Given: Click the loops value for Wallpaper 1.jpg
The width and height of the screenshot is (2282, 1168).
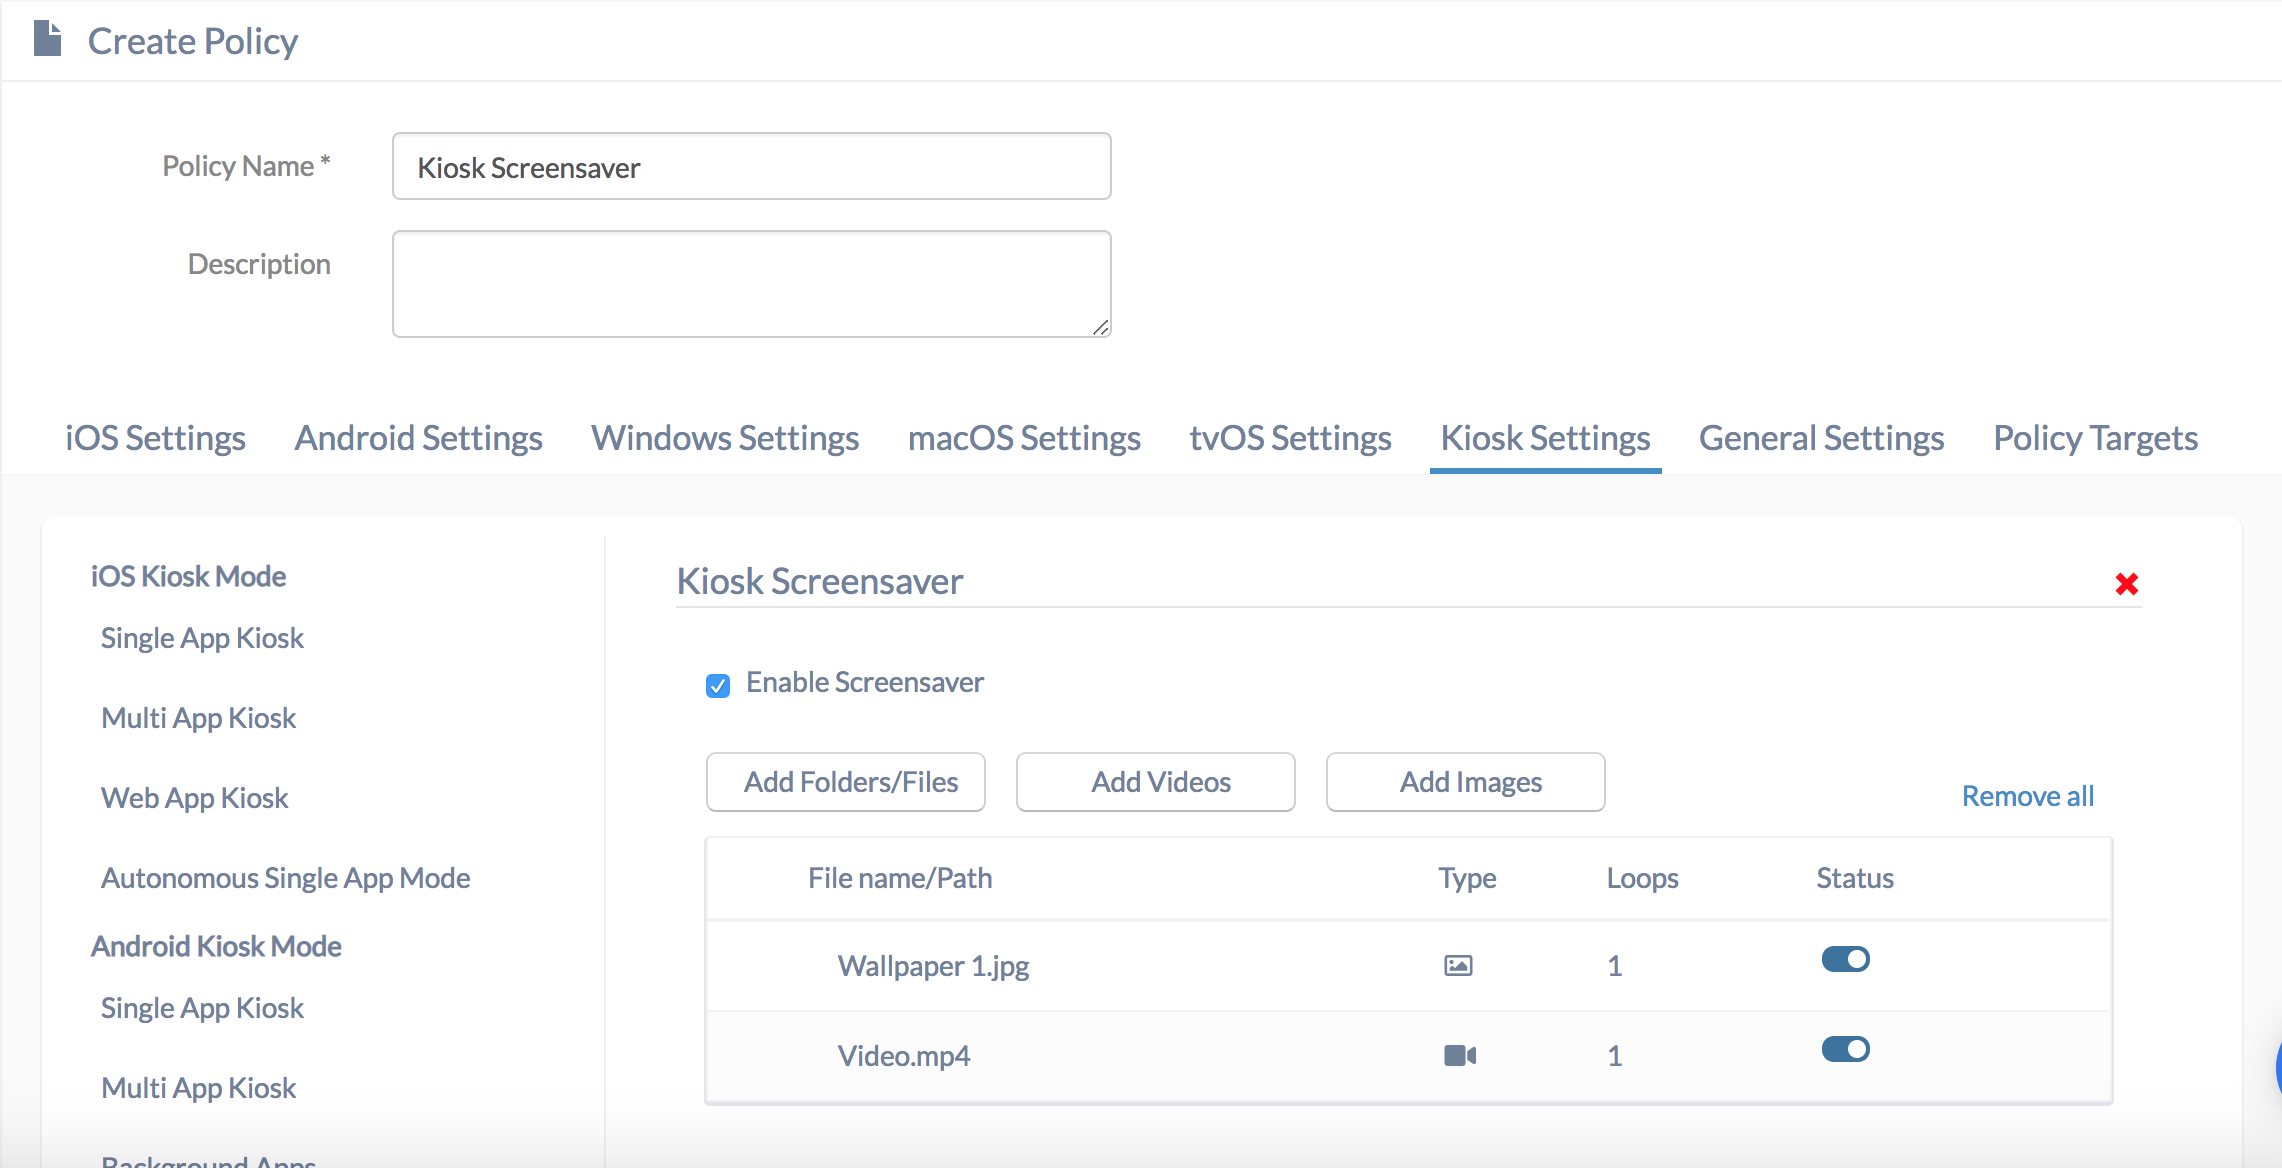Looking at the screenshot, I should tap(1614, 966).
